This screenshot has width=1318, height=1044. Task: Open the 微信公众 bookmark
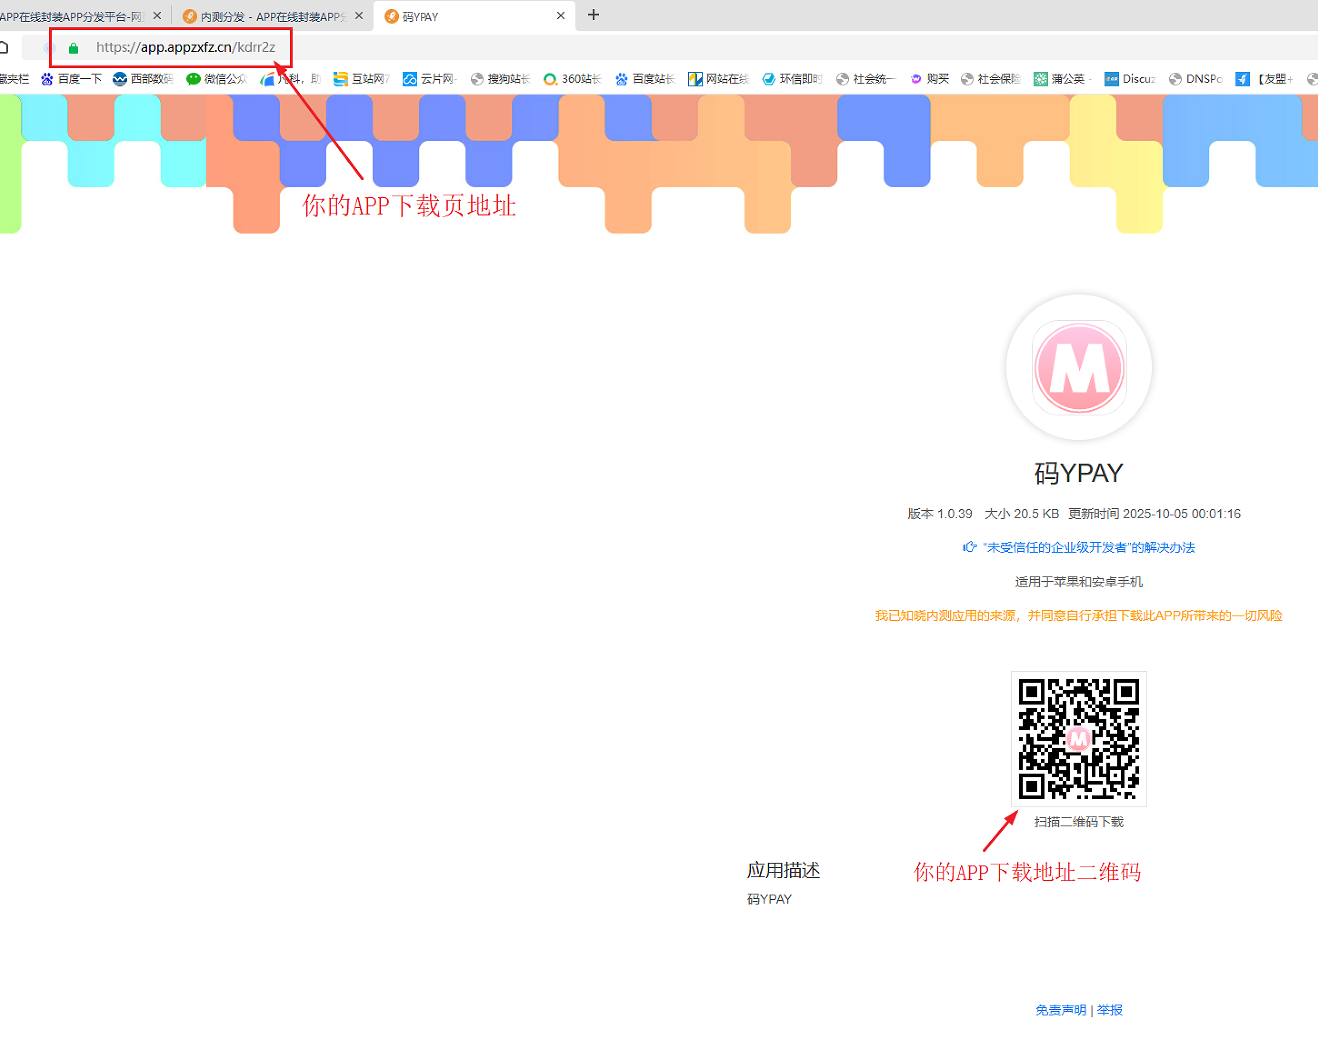[216, 79]
